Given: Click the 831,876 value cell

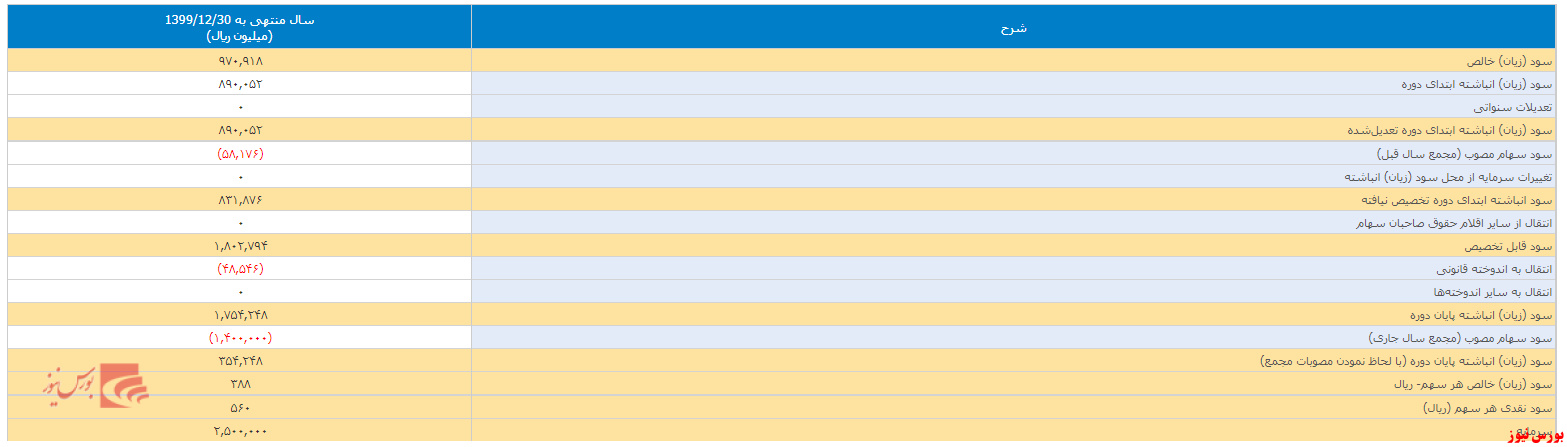Looking at the screenshot, I should [240, 200].
